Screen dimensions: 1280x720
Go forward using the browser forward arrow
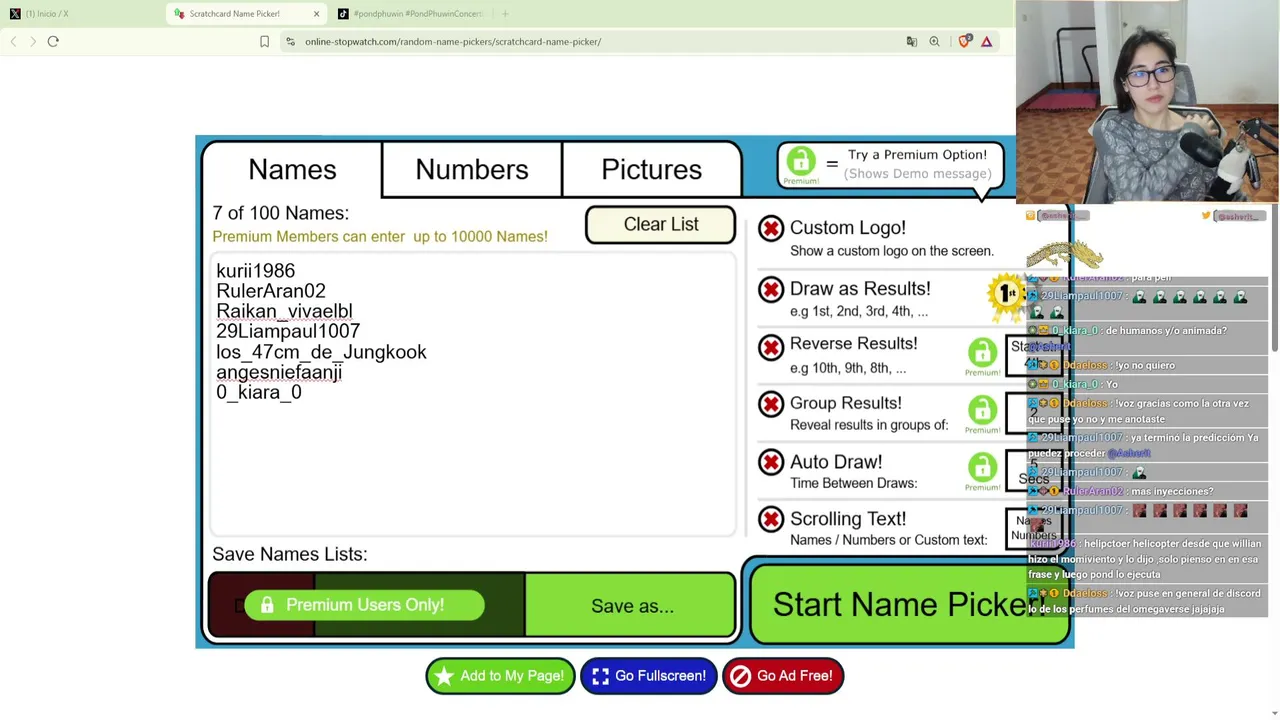tap(32, 41)
